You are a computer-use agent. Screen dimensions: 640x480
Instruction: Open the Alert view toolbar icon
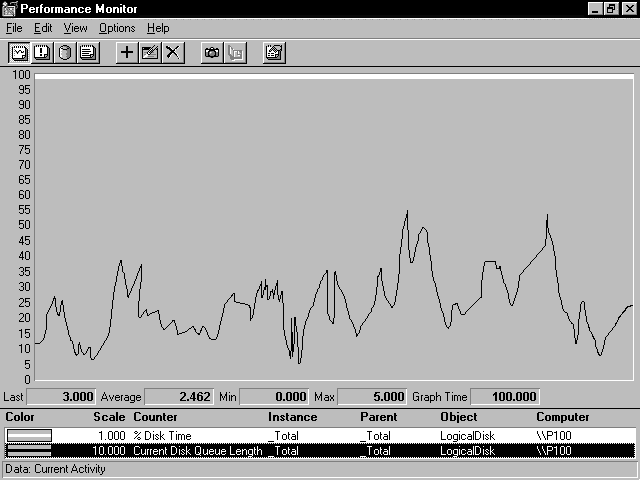[42, 53]
